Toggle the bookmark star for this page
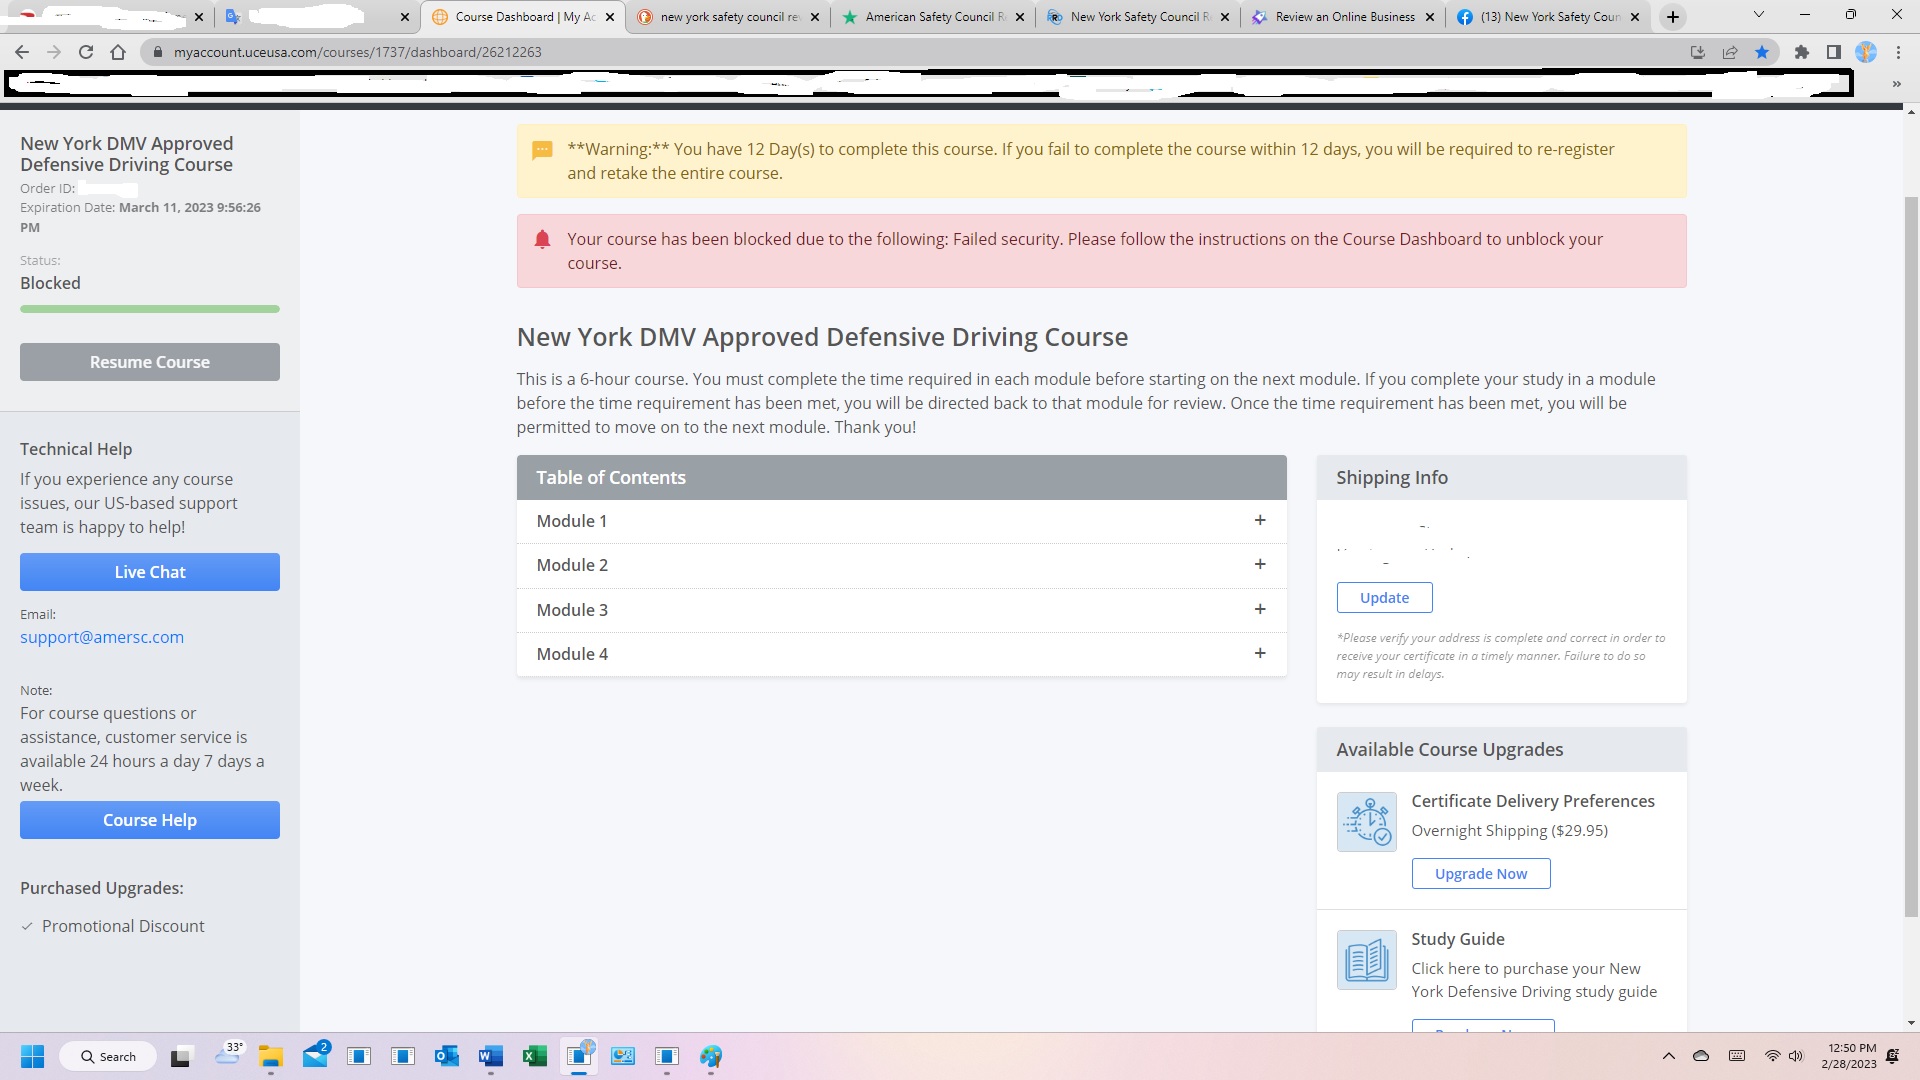 coord(1763,51)
